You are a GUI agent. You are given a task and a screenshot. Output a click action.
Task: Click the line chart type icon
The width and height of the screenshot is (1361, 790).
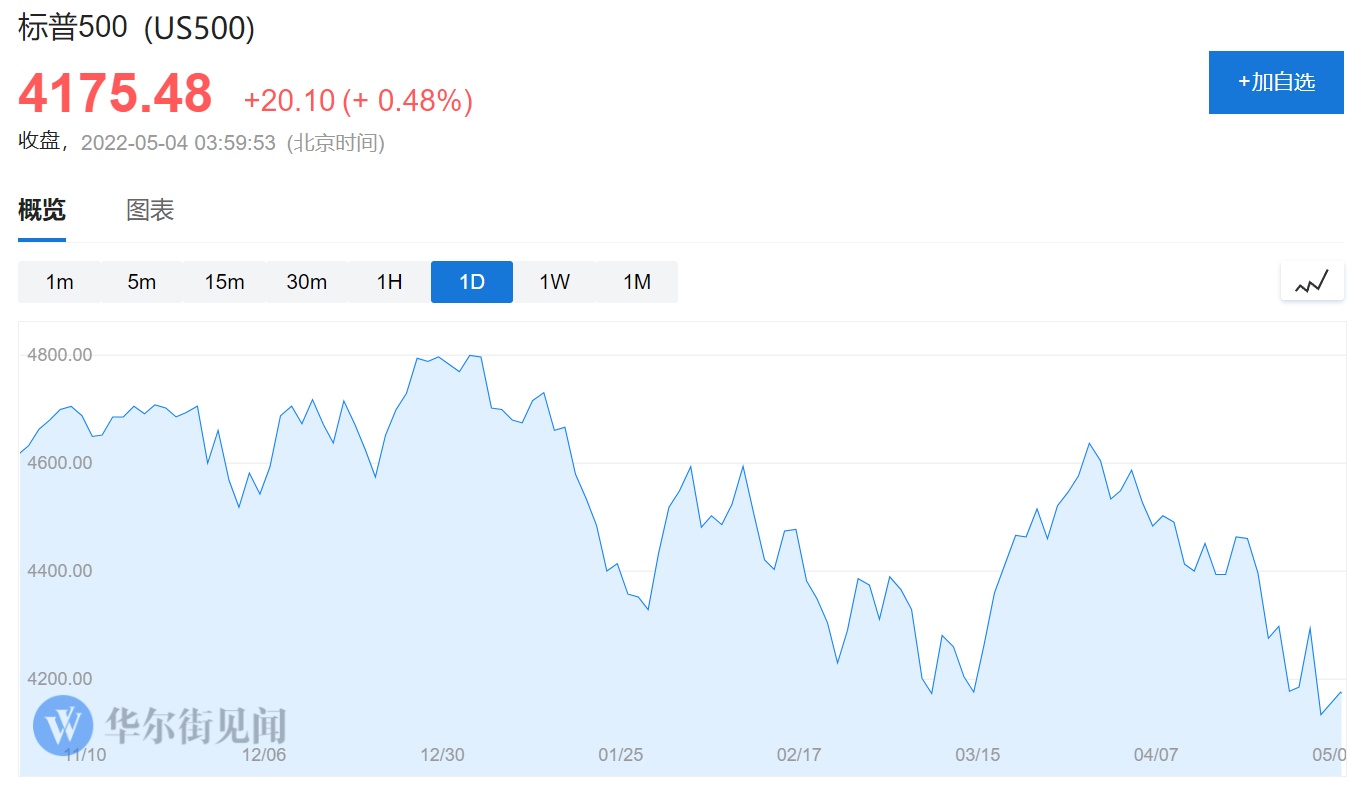pos(1311,282)
